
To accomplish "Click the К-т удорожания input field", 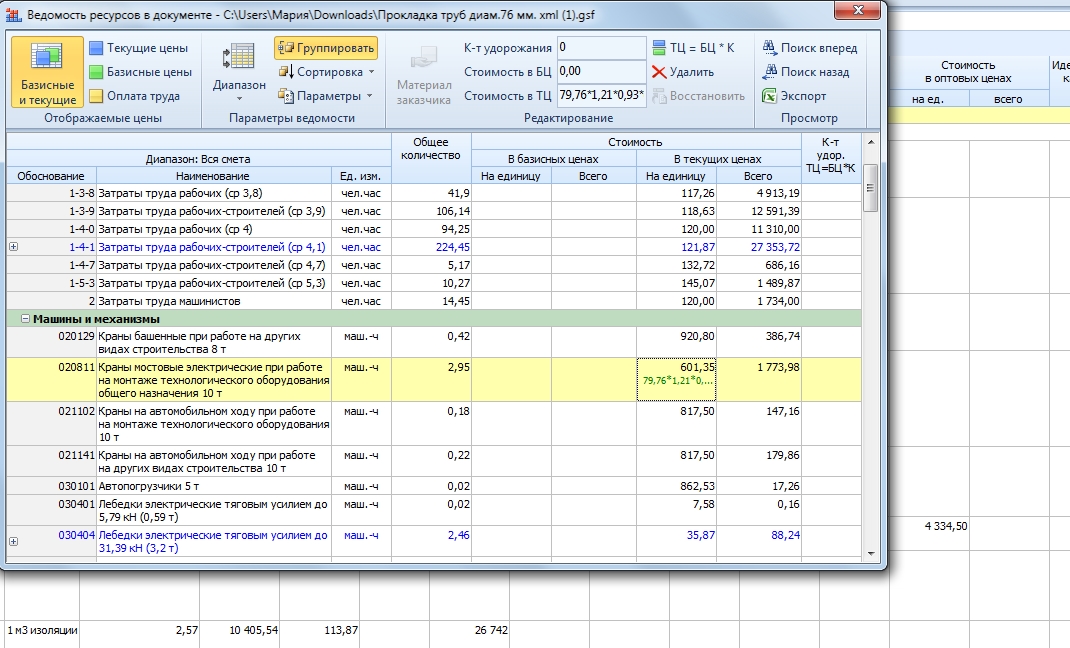I will pos(601,48).
